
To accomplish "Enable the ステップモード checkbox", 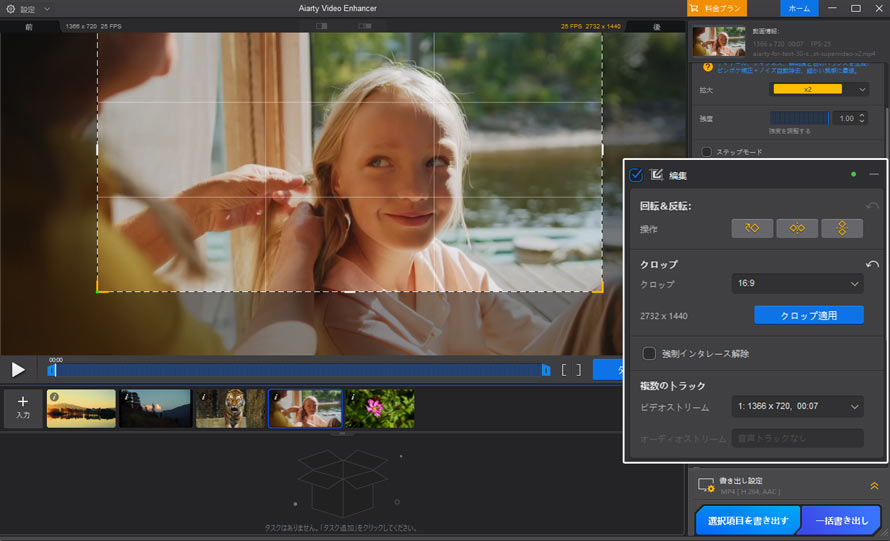I will tap(707, 152).
